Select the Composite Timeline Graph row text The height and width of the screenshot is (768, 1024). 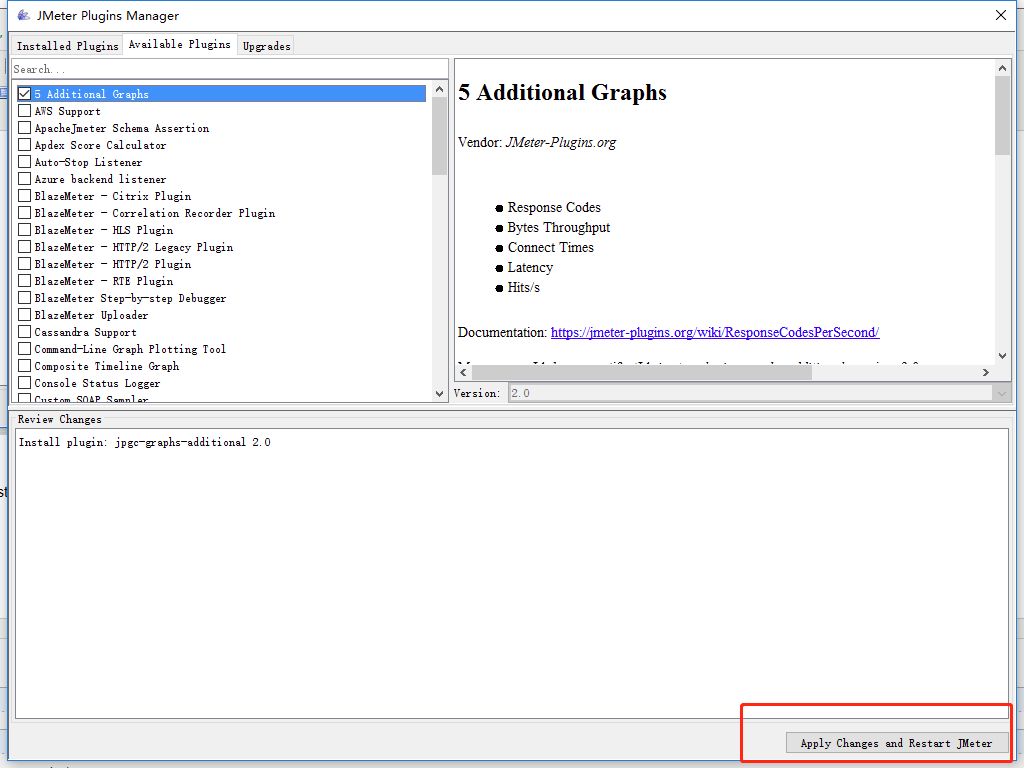[x=106, y=366]
